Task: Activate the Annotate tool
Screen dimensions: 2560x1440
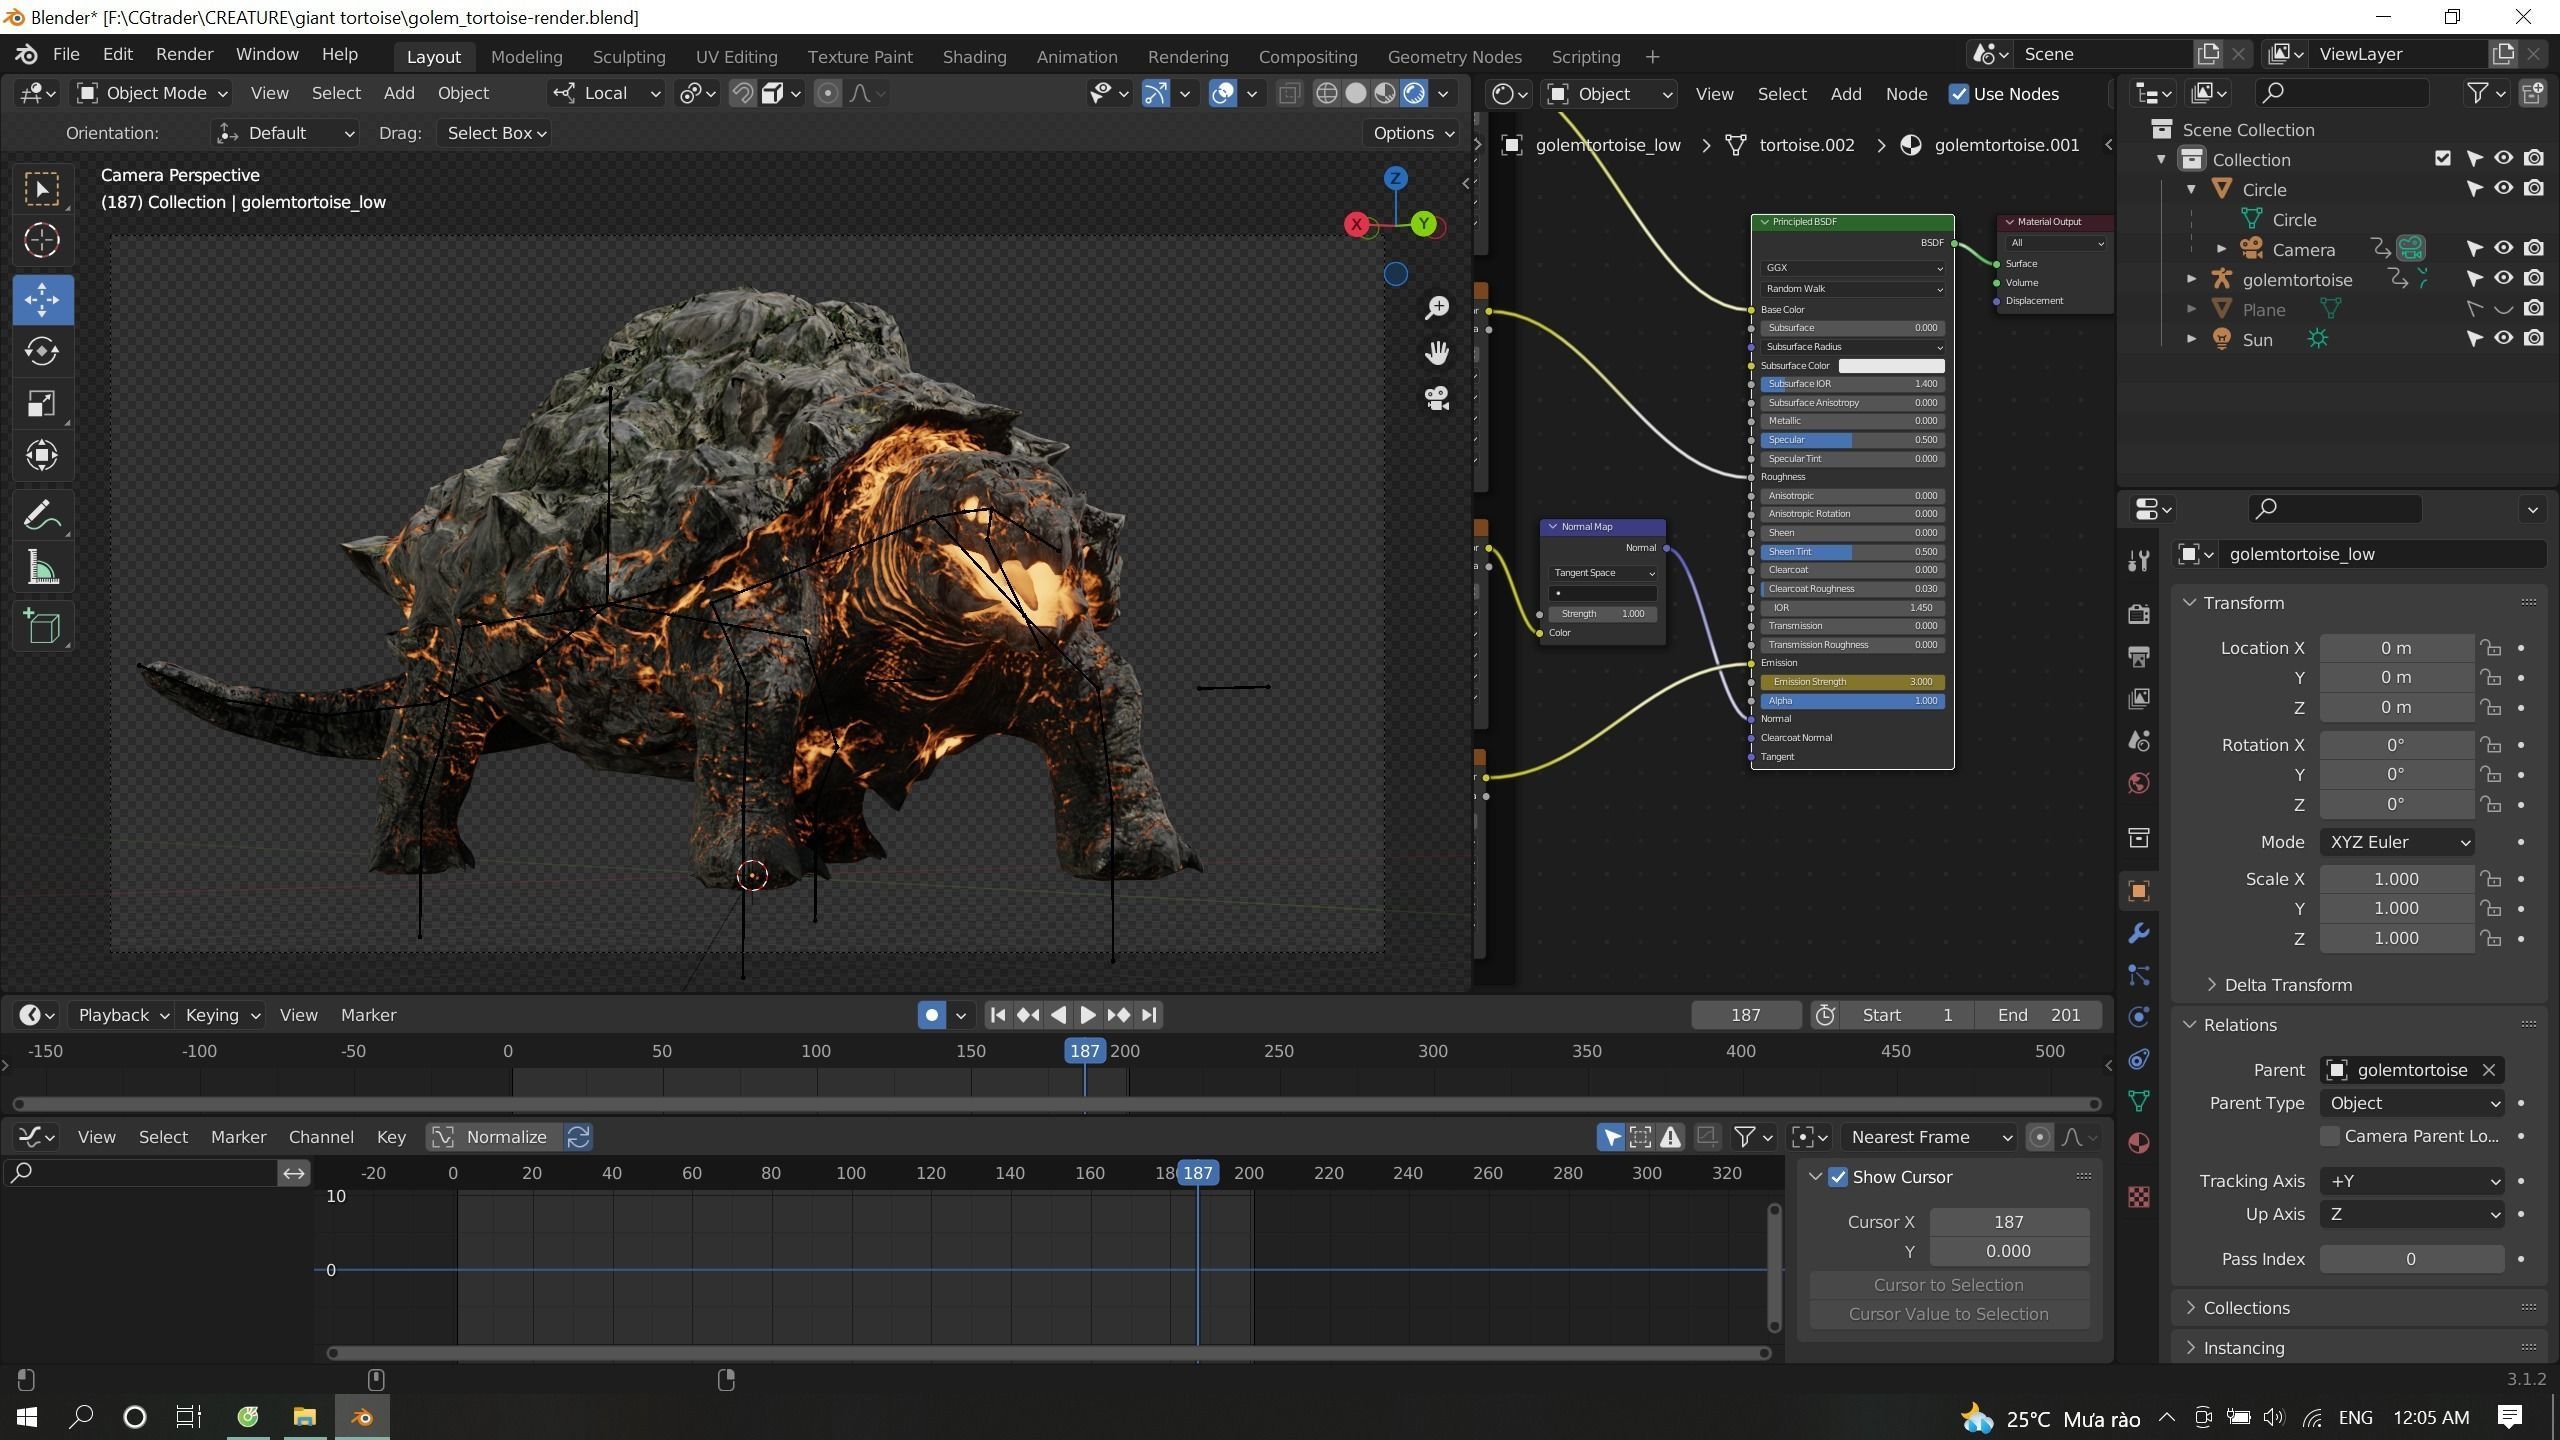Action: tap(42, 515)
